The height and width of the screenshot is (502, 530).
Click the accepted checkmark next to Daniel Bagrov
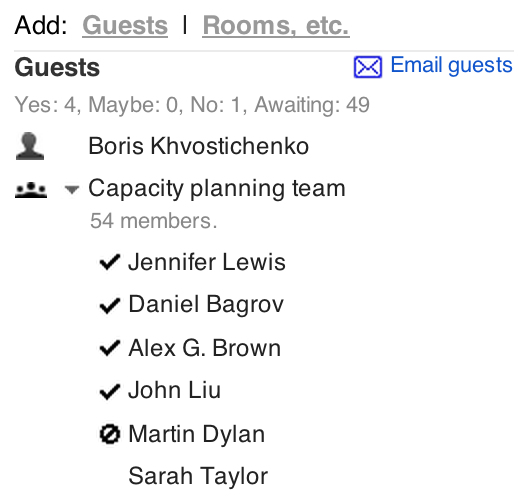[110, 306]
